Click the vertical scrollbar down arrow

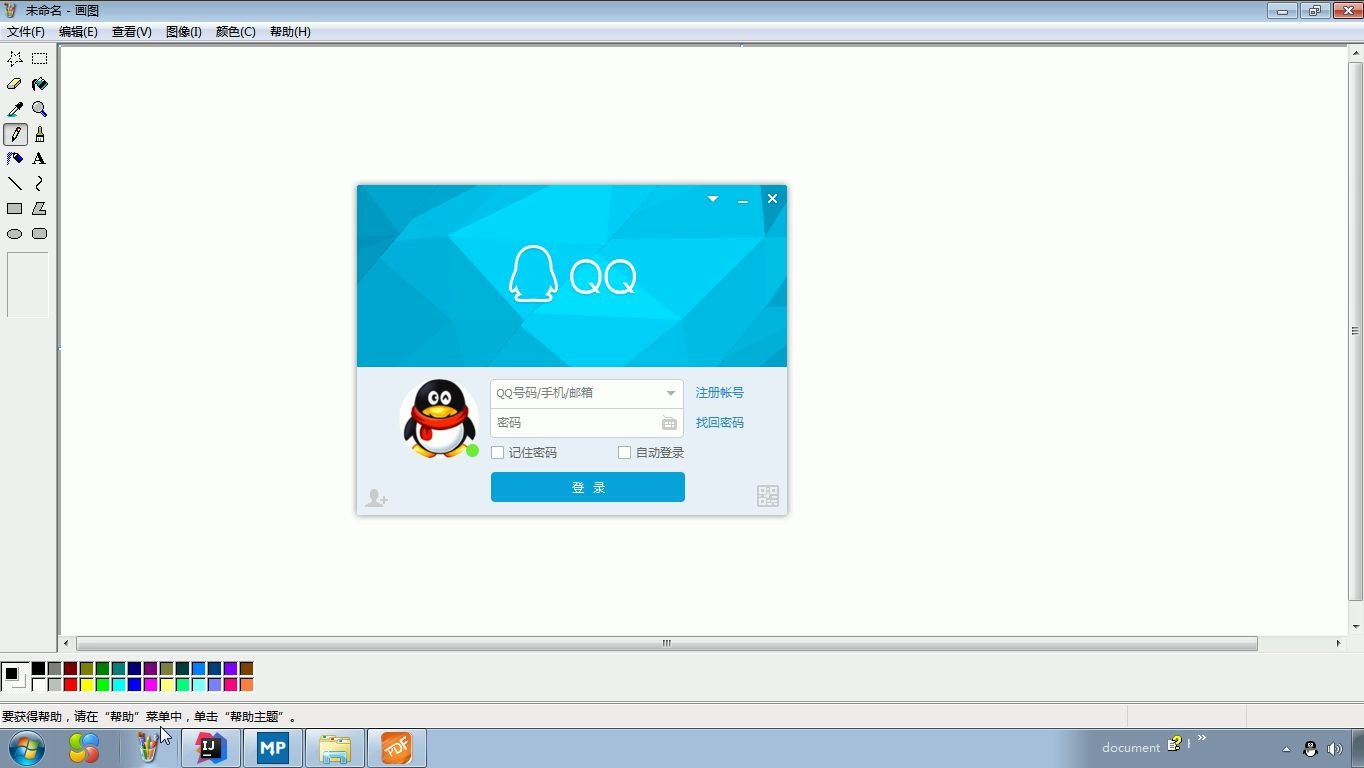[1356, 626]
